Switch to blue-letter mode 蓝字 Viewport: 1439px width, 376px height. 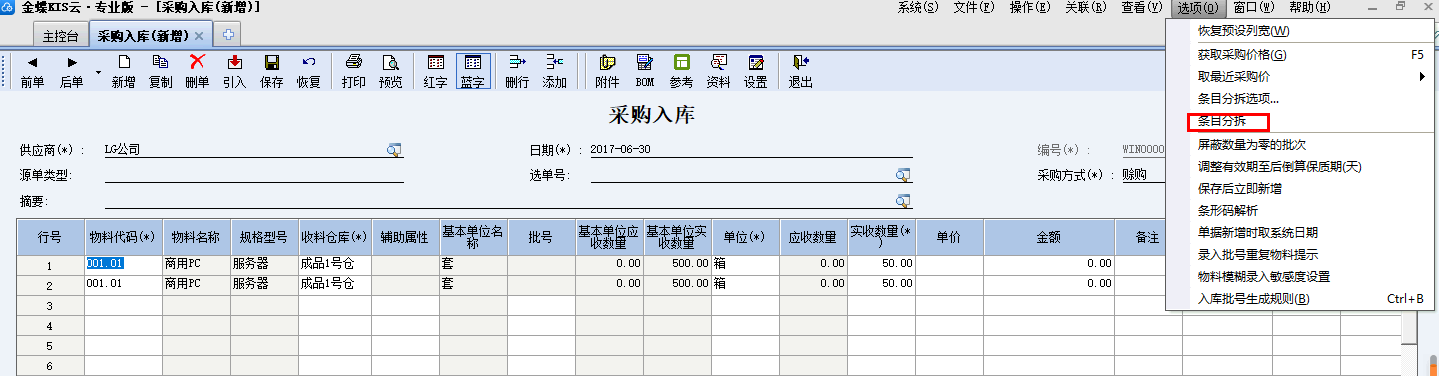(x=472, y=72)
